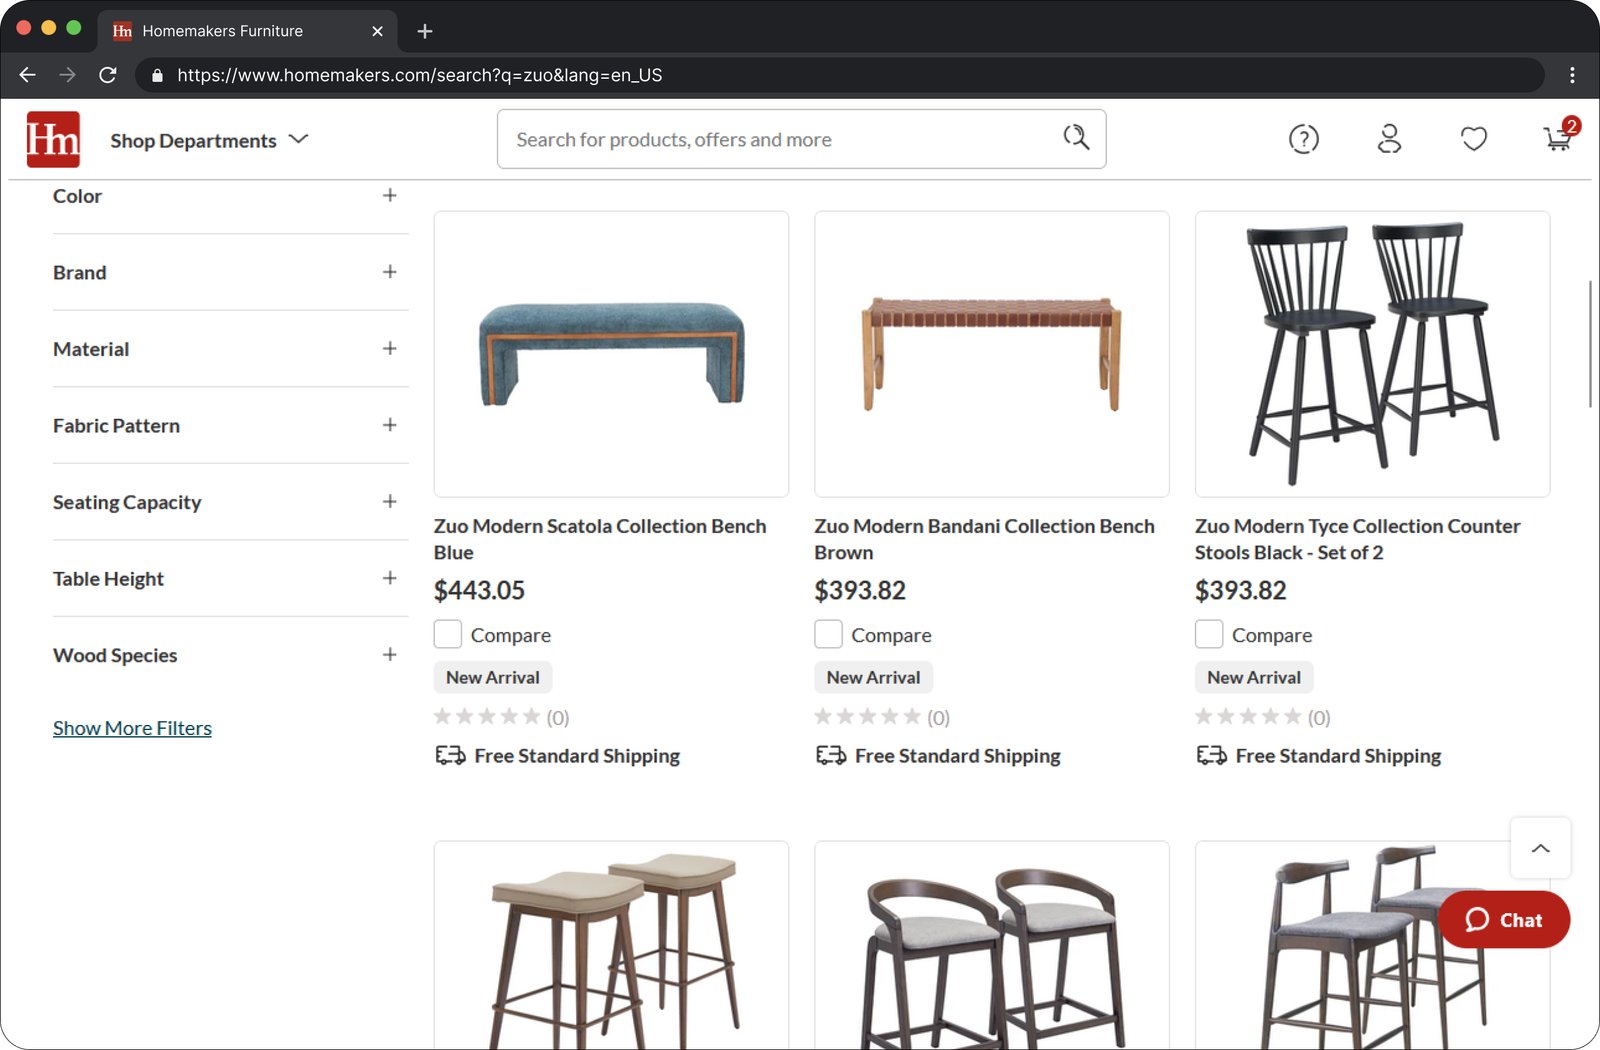Click the back-to-top arrow button
This screenshot has height=1050, width=1600.
click(1540, 848)
